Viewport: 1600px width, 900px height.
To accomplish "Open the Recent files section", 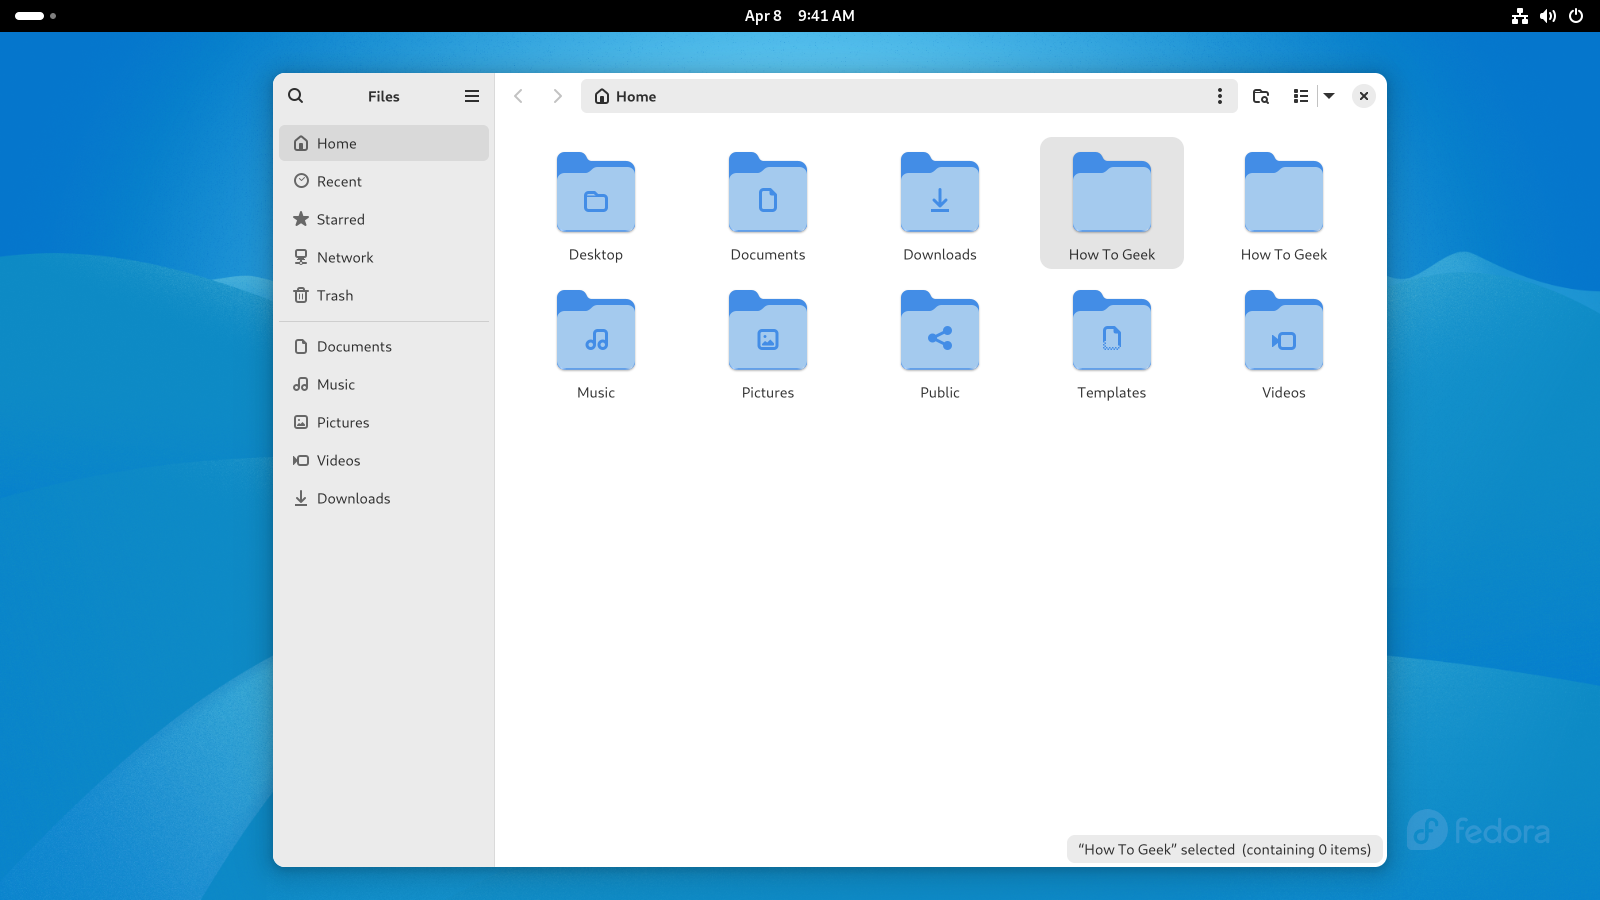I will 338,181.
